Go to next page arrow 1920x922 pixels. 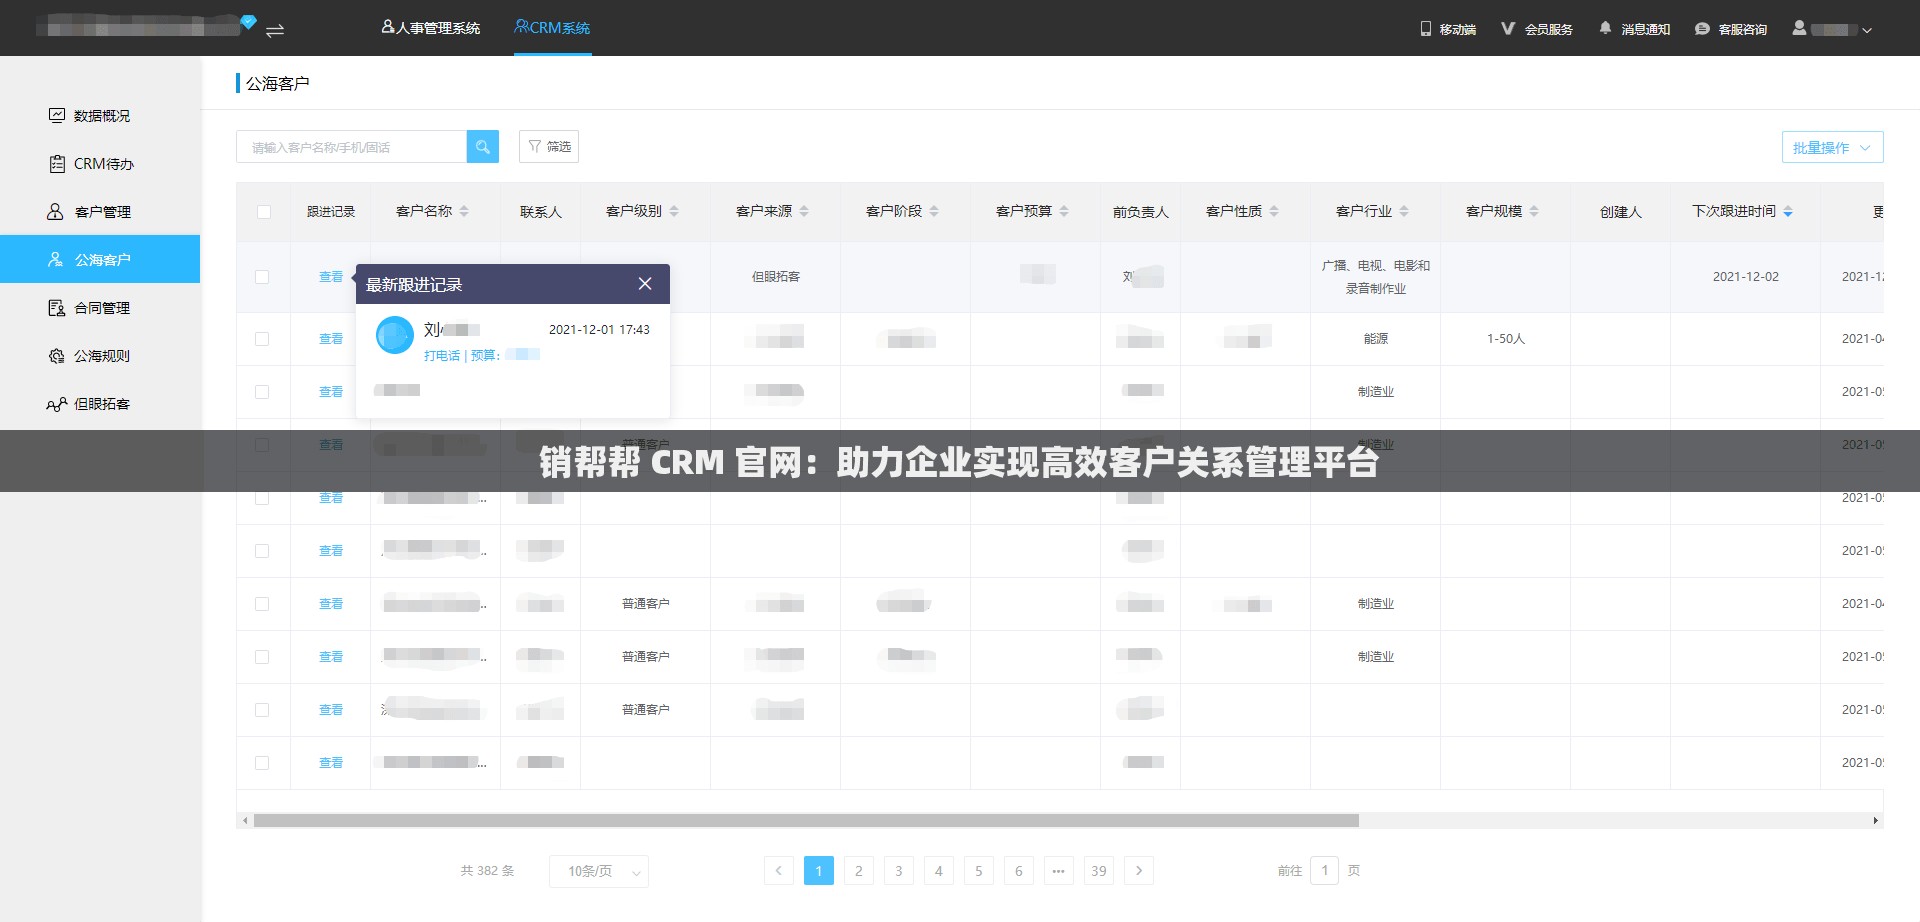click(1139, 871)
